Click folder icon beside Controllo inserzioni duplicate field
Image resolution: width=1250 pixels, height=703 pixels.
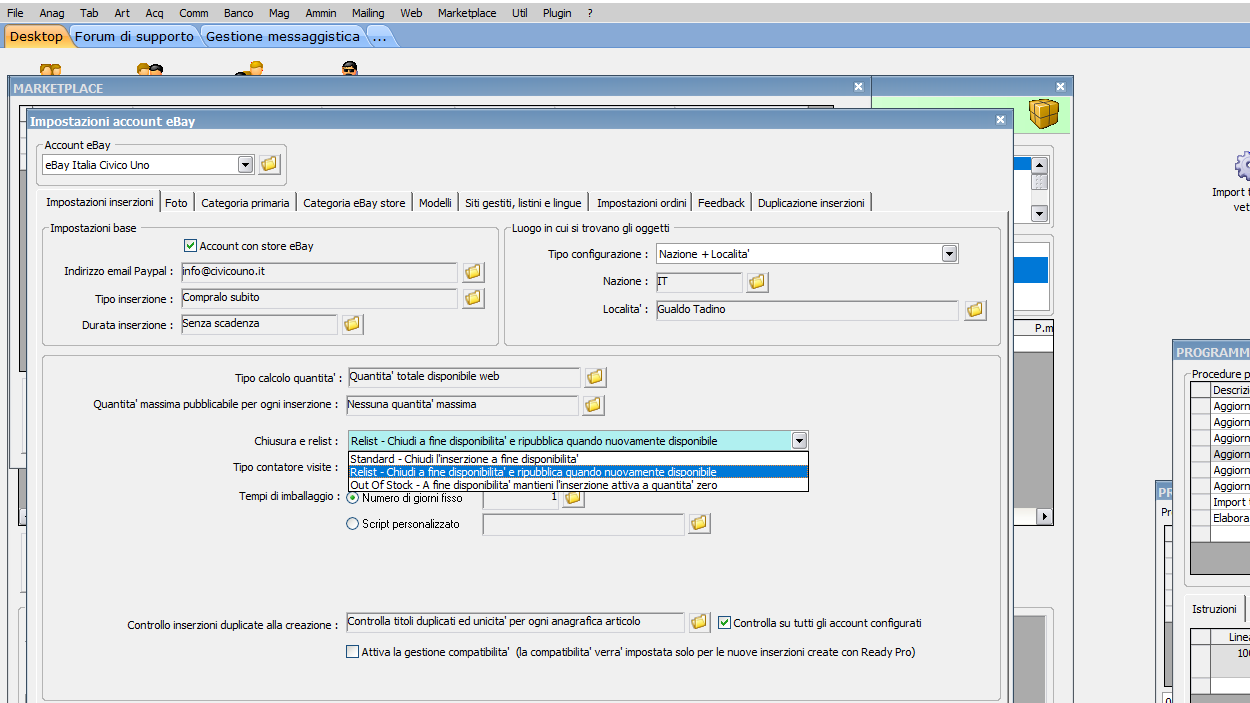tap(699, 622)
